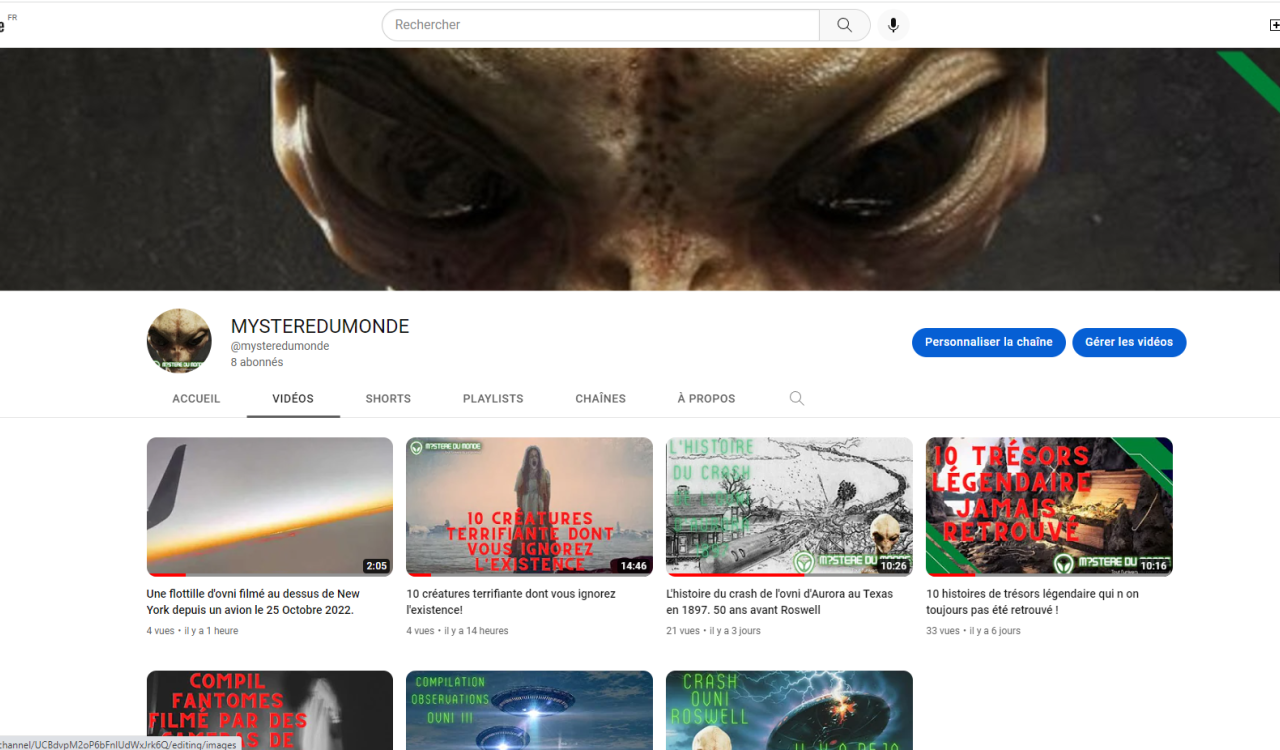The image size is (1280, 750).
Task: Click '21 vues • il y a 3 jours'
Action: [713, 631]
